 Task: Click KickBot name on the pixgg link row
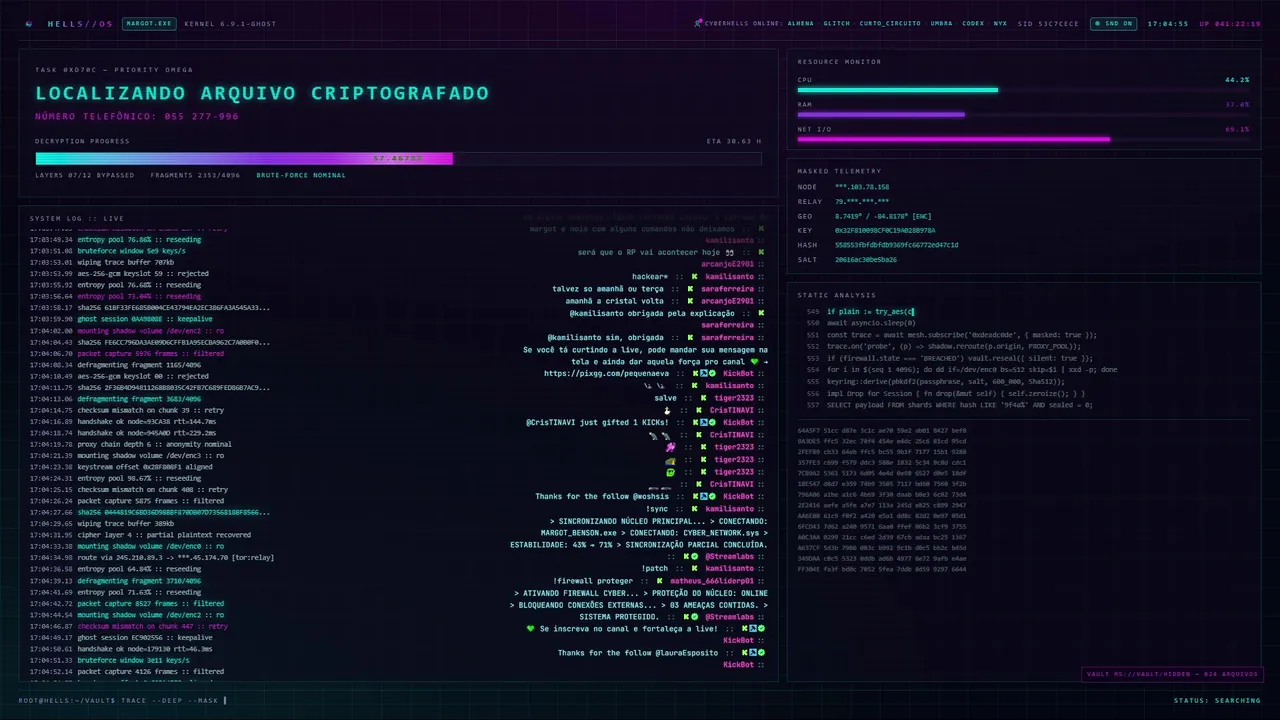tap(738, 373)
